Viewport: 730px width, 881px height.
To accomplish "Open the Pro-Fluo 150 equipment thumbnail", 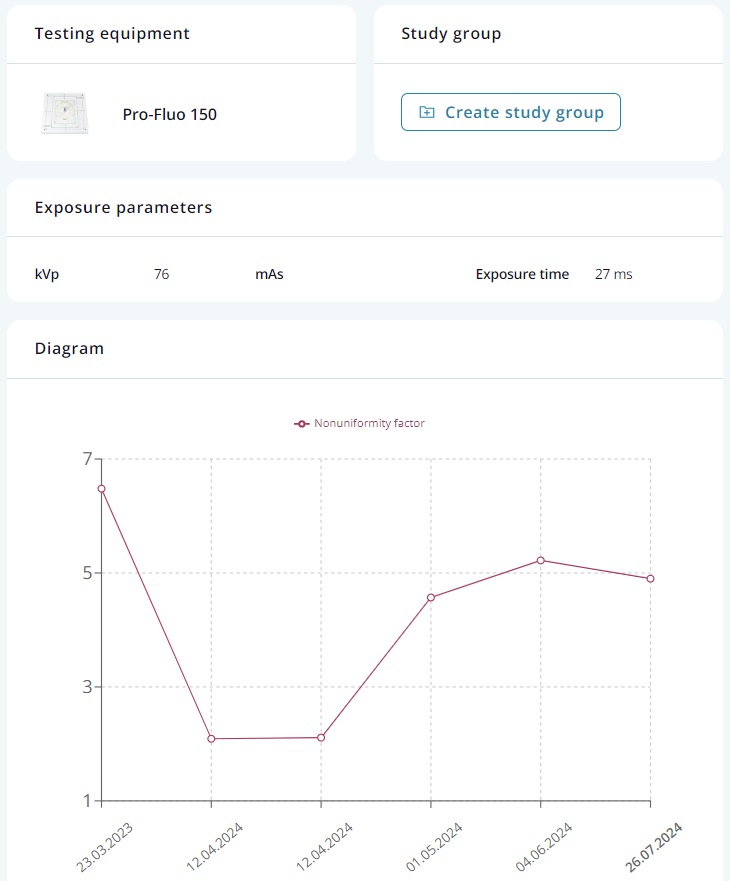I will [x=65, y=113].
